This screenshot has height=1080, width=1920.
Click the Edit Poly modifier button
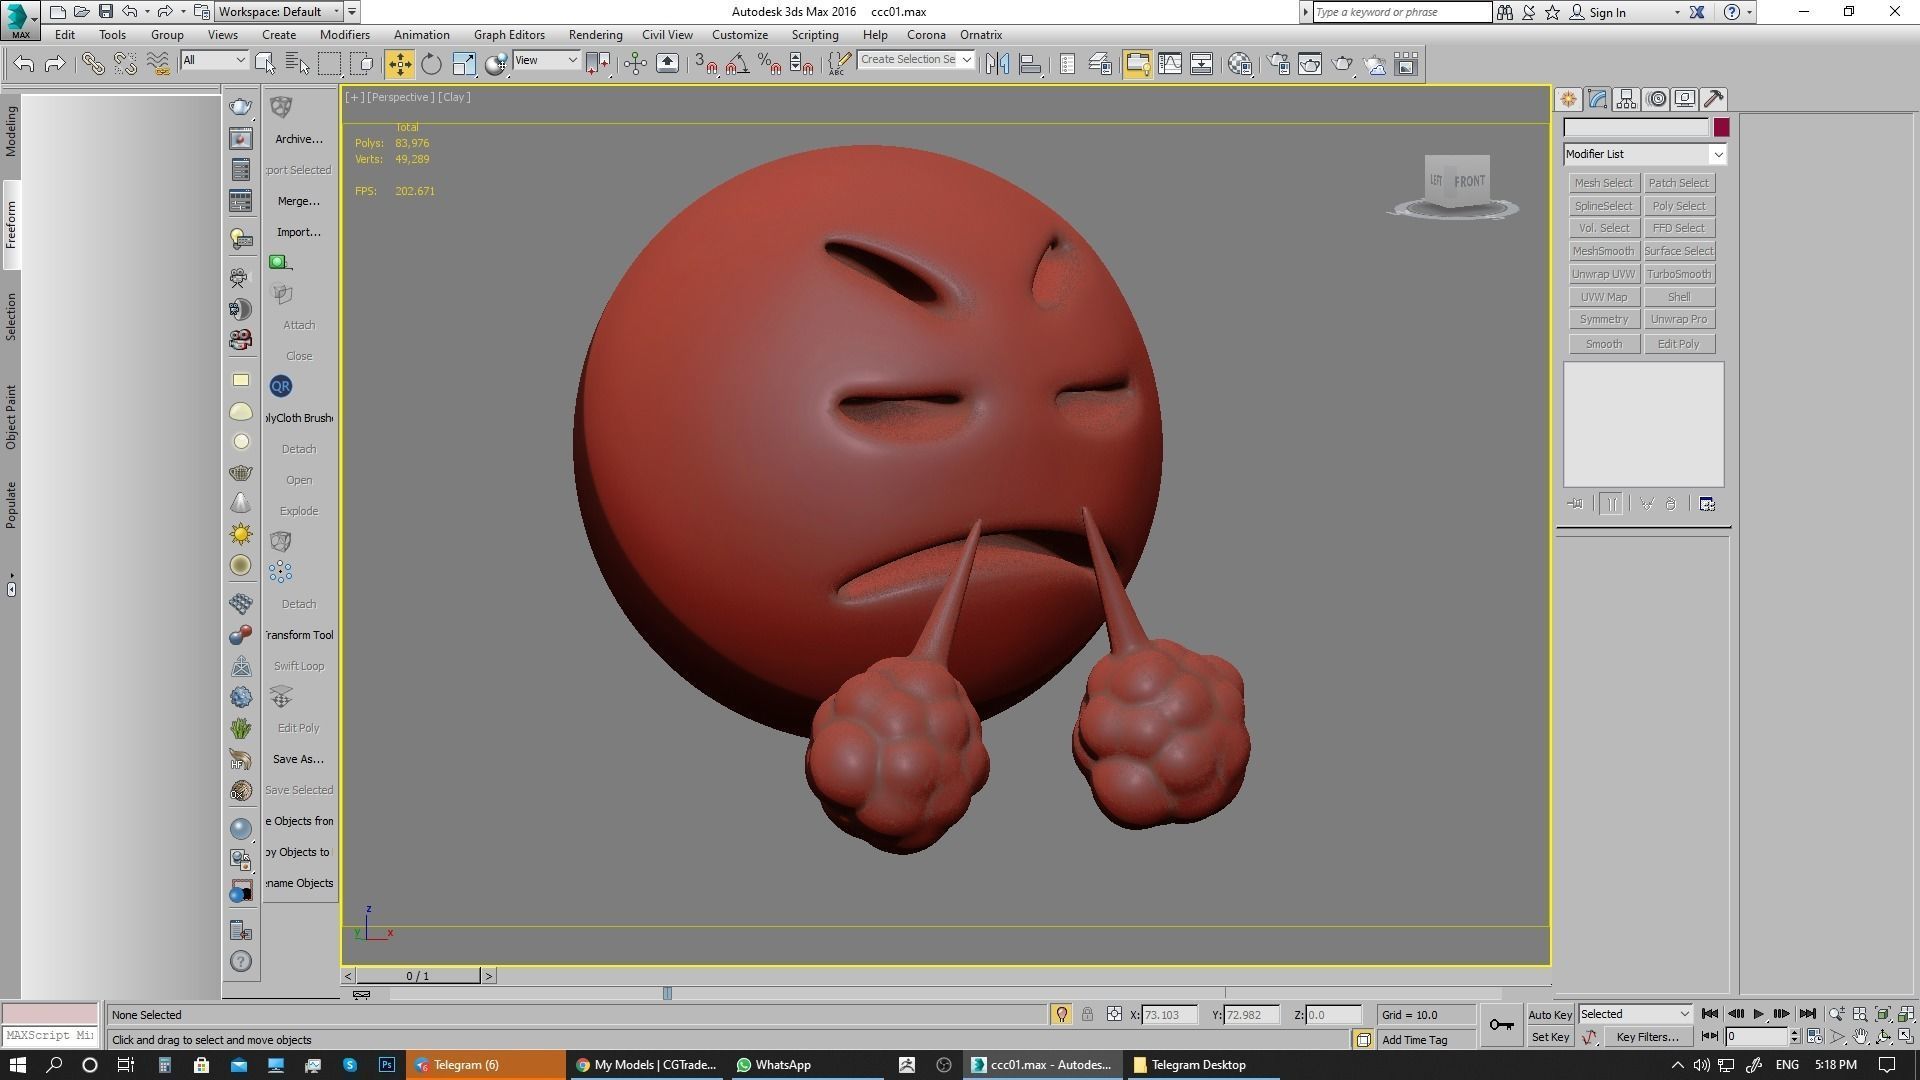click(1679, 344)
